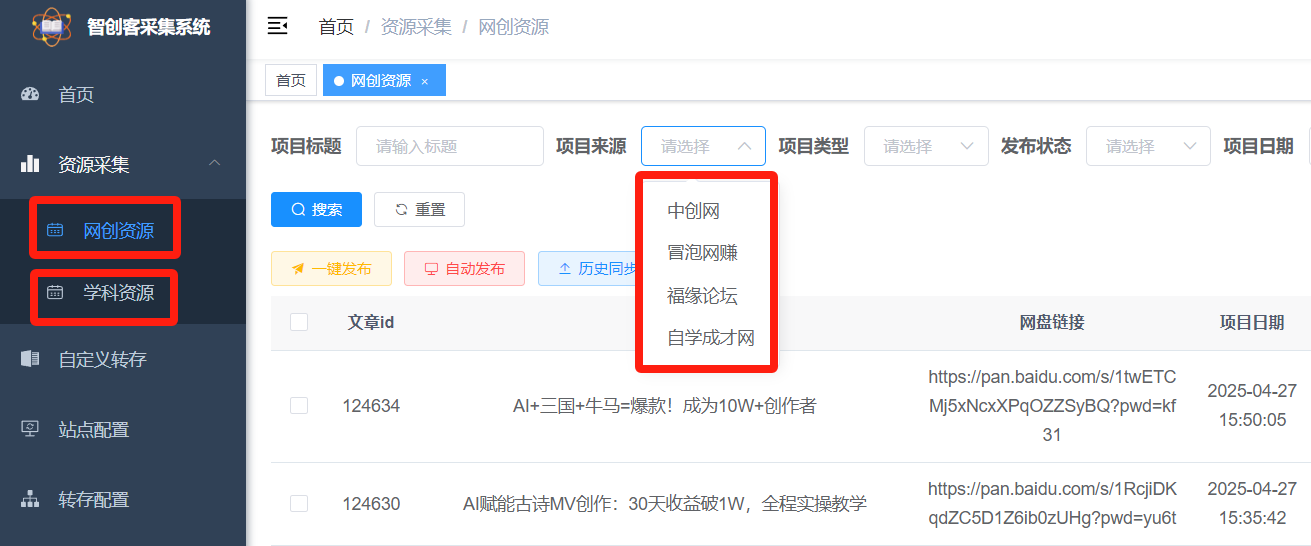Click the 转存配置 sitemap icon in sidebar
This screenshot has width=1311, height=546.
click(30, 499)
